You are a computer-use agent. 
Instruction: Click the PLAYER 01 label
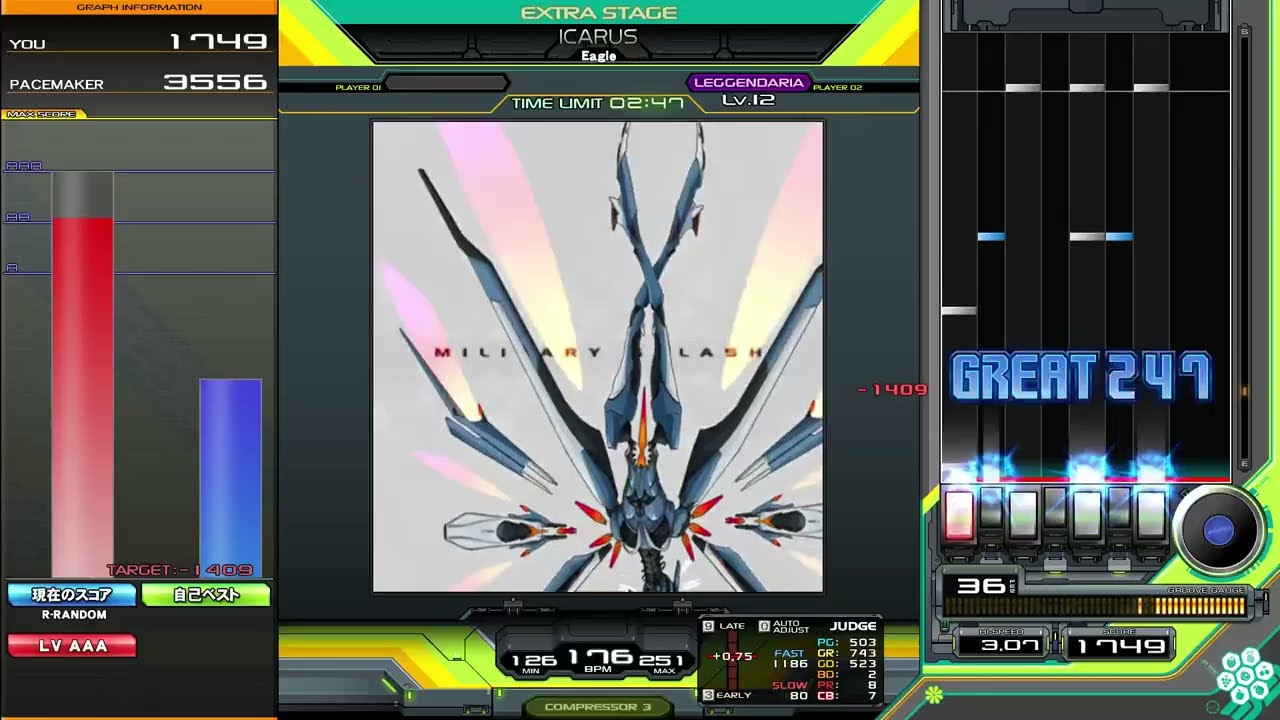coord(358,88)
